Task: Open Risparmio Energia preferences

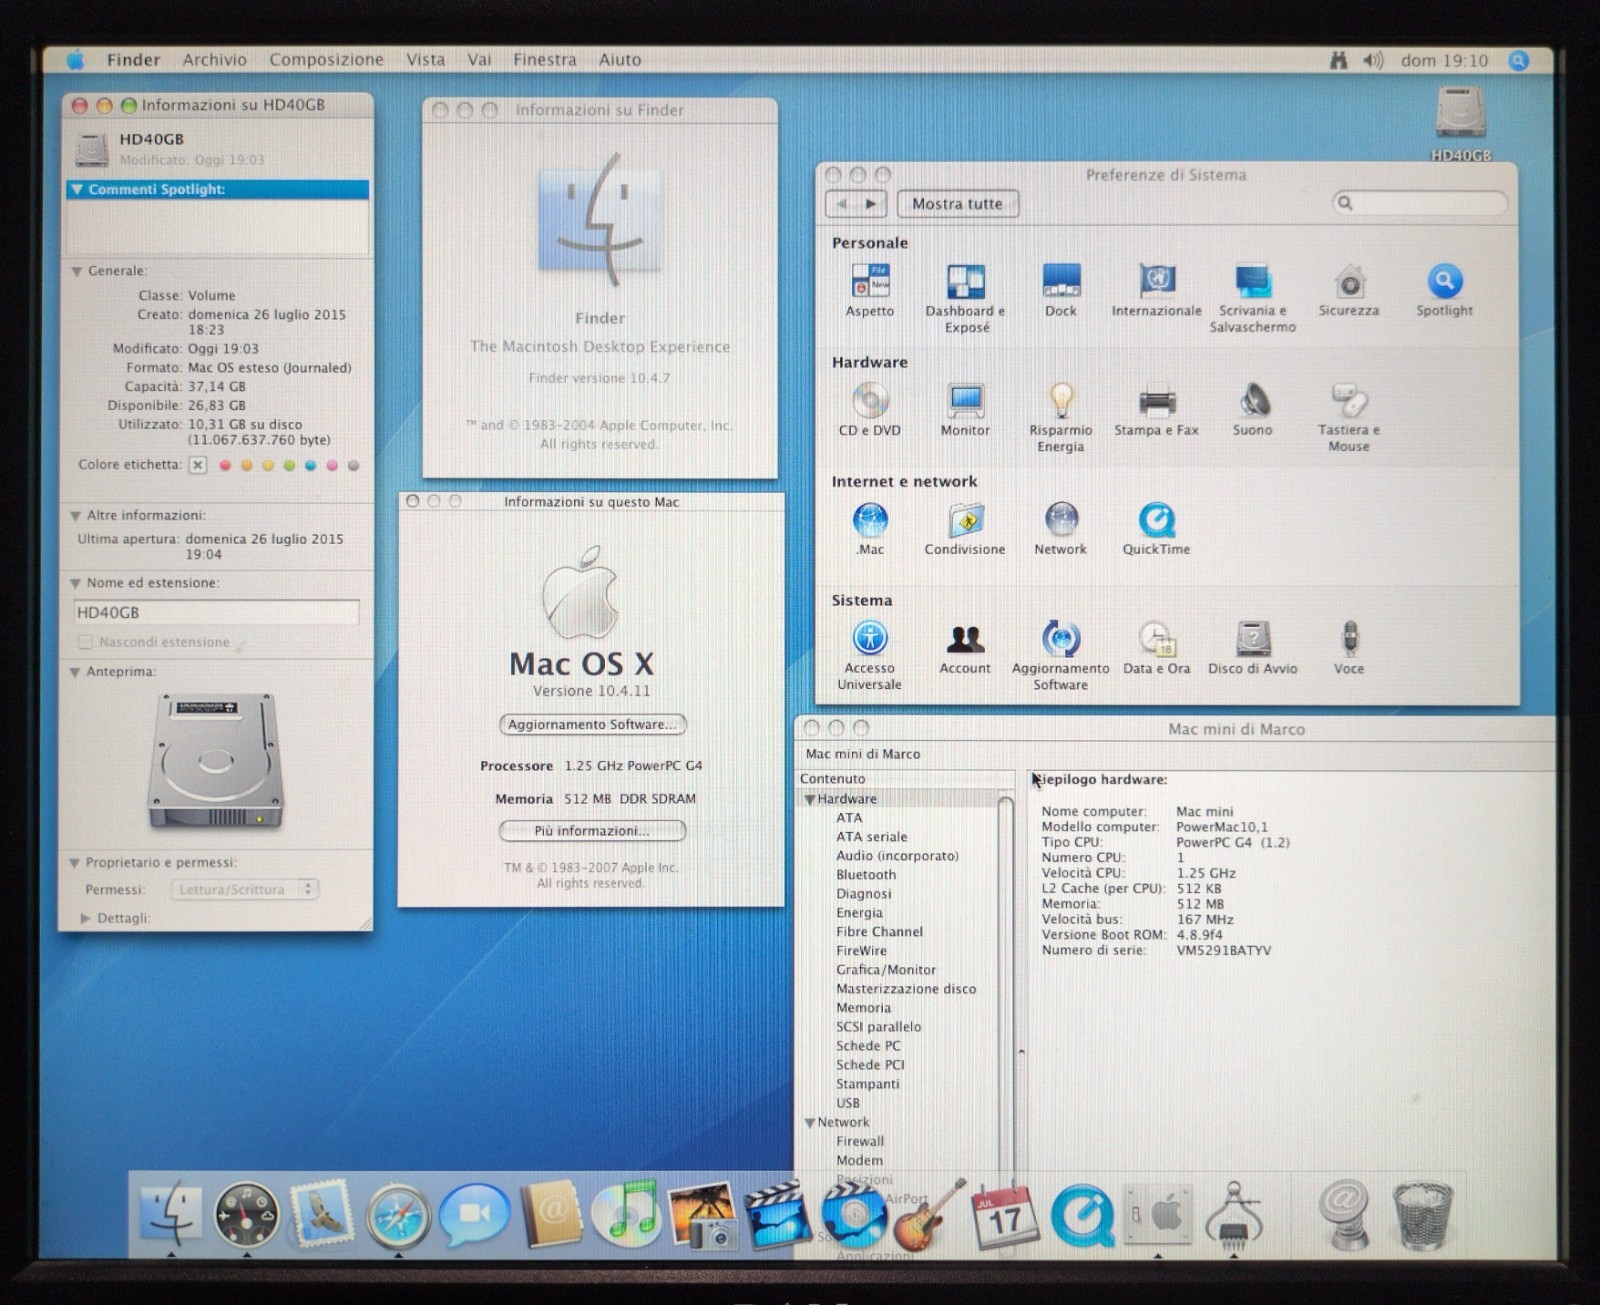Action: pos(1061,417)
